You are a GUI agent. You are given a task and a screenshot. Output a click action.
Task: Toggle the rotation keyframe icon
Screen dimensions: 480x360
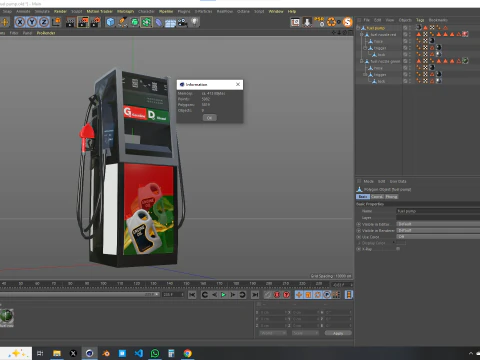click(317, 295)
